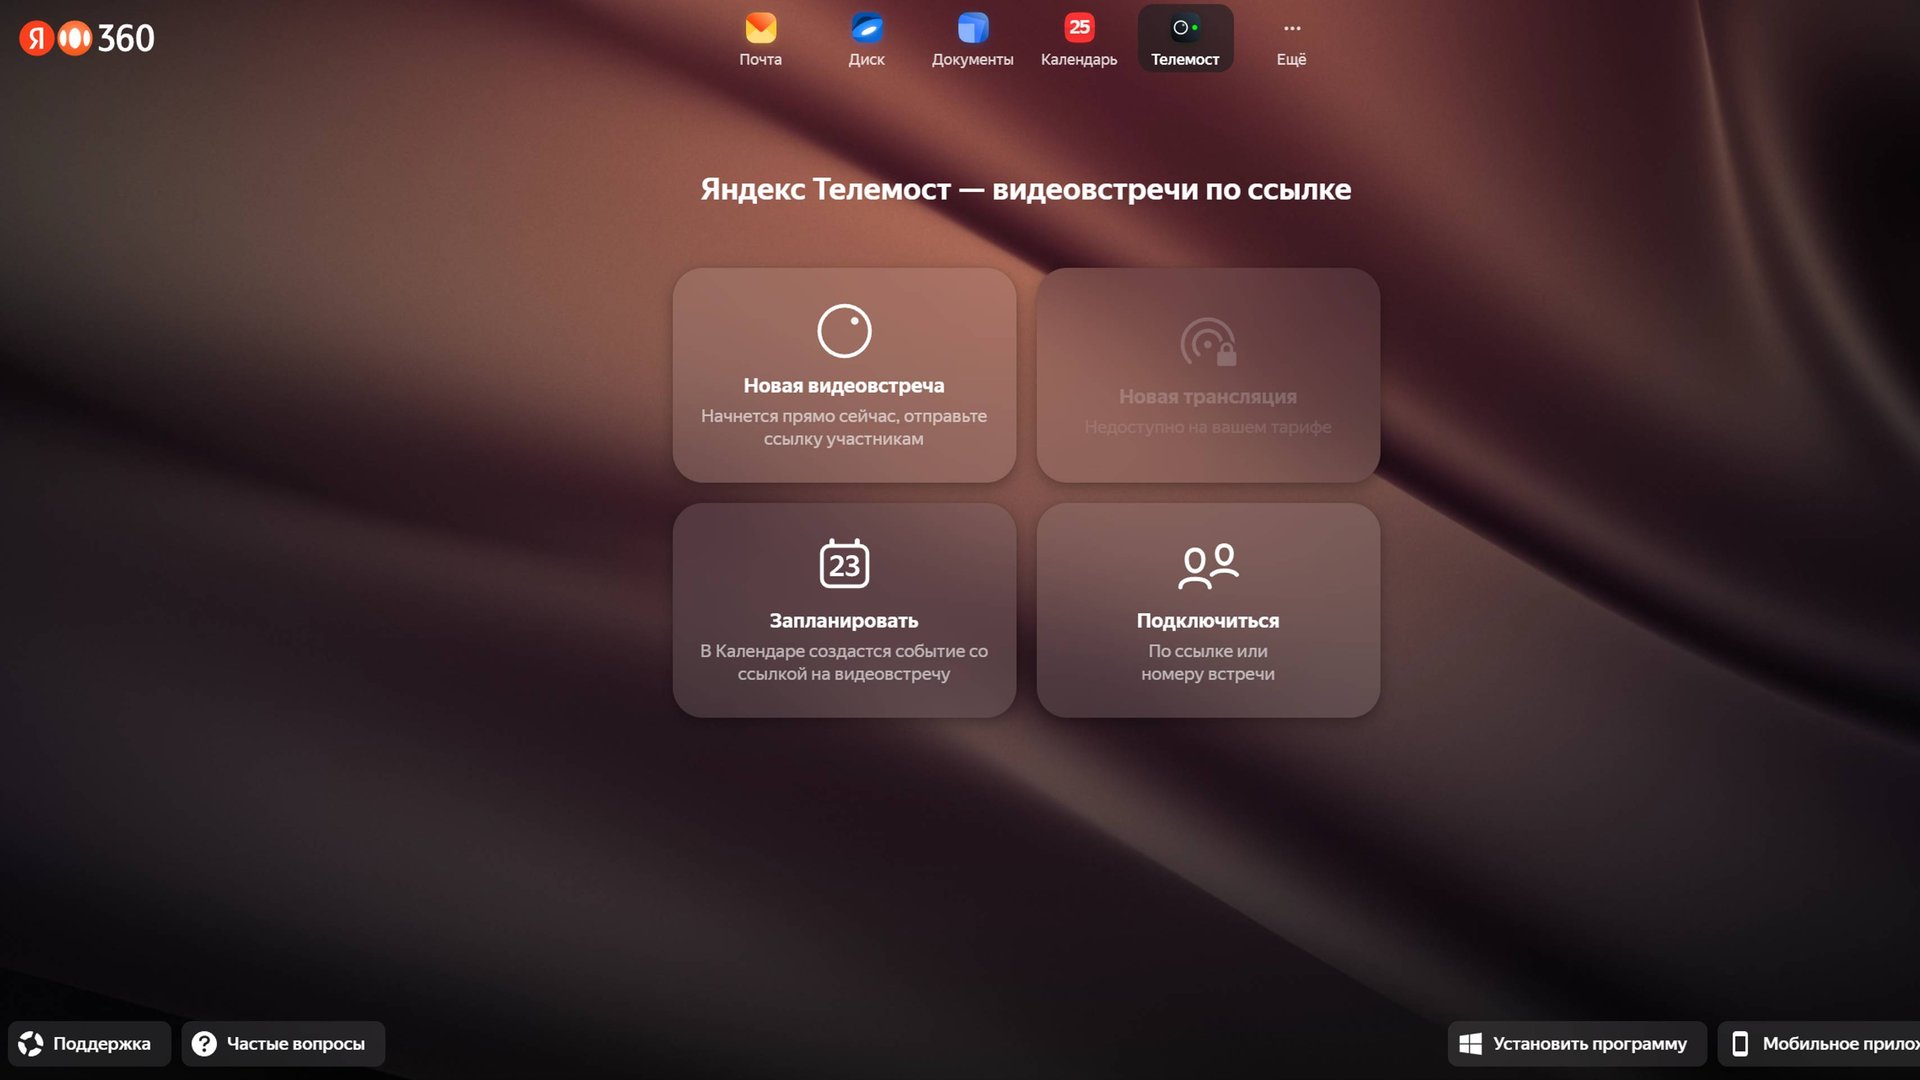Click the people icon on Подключиться card
This screenshot has width=1920, height=1080.
coord(1208,563)
